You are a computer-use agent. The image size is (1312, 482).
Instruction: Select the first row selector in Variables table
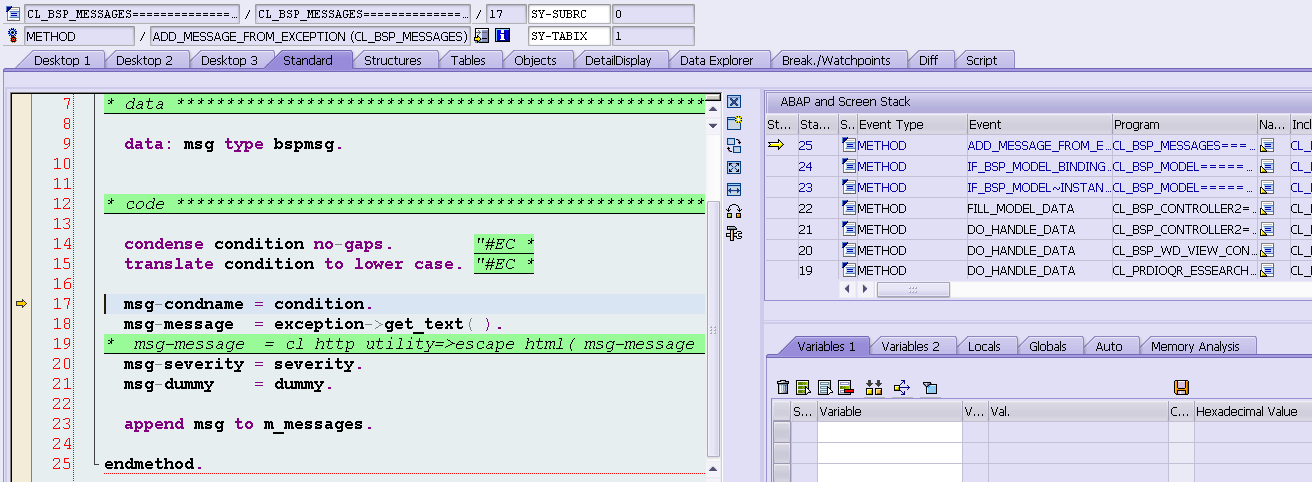781,431
